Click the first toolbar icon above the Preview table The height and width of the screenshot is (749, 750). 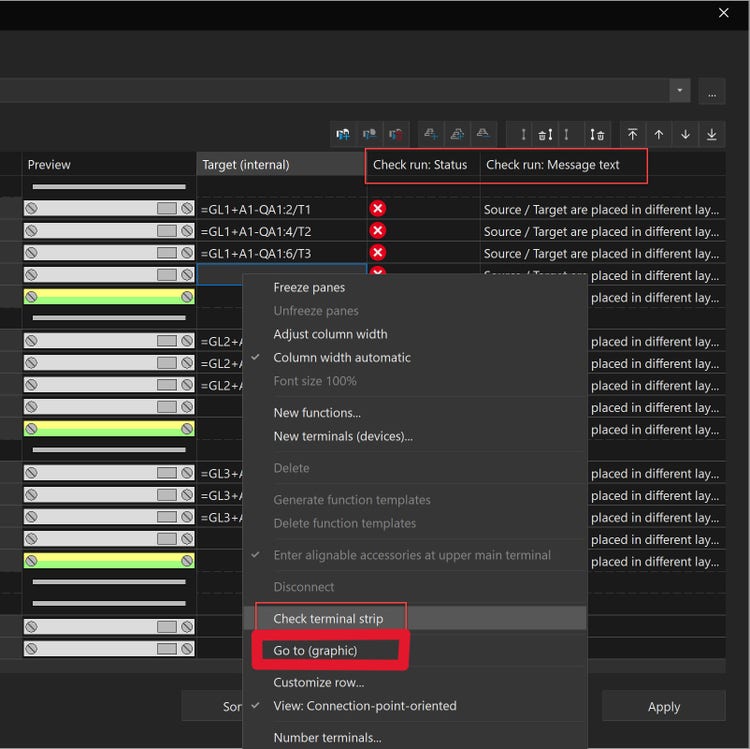(344, 134)
